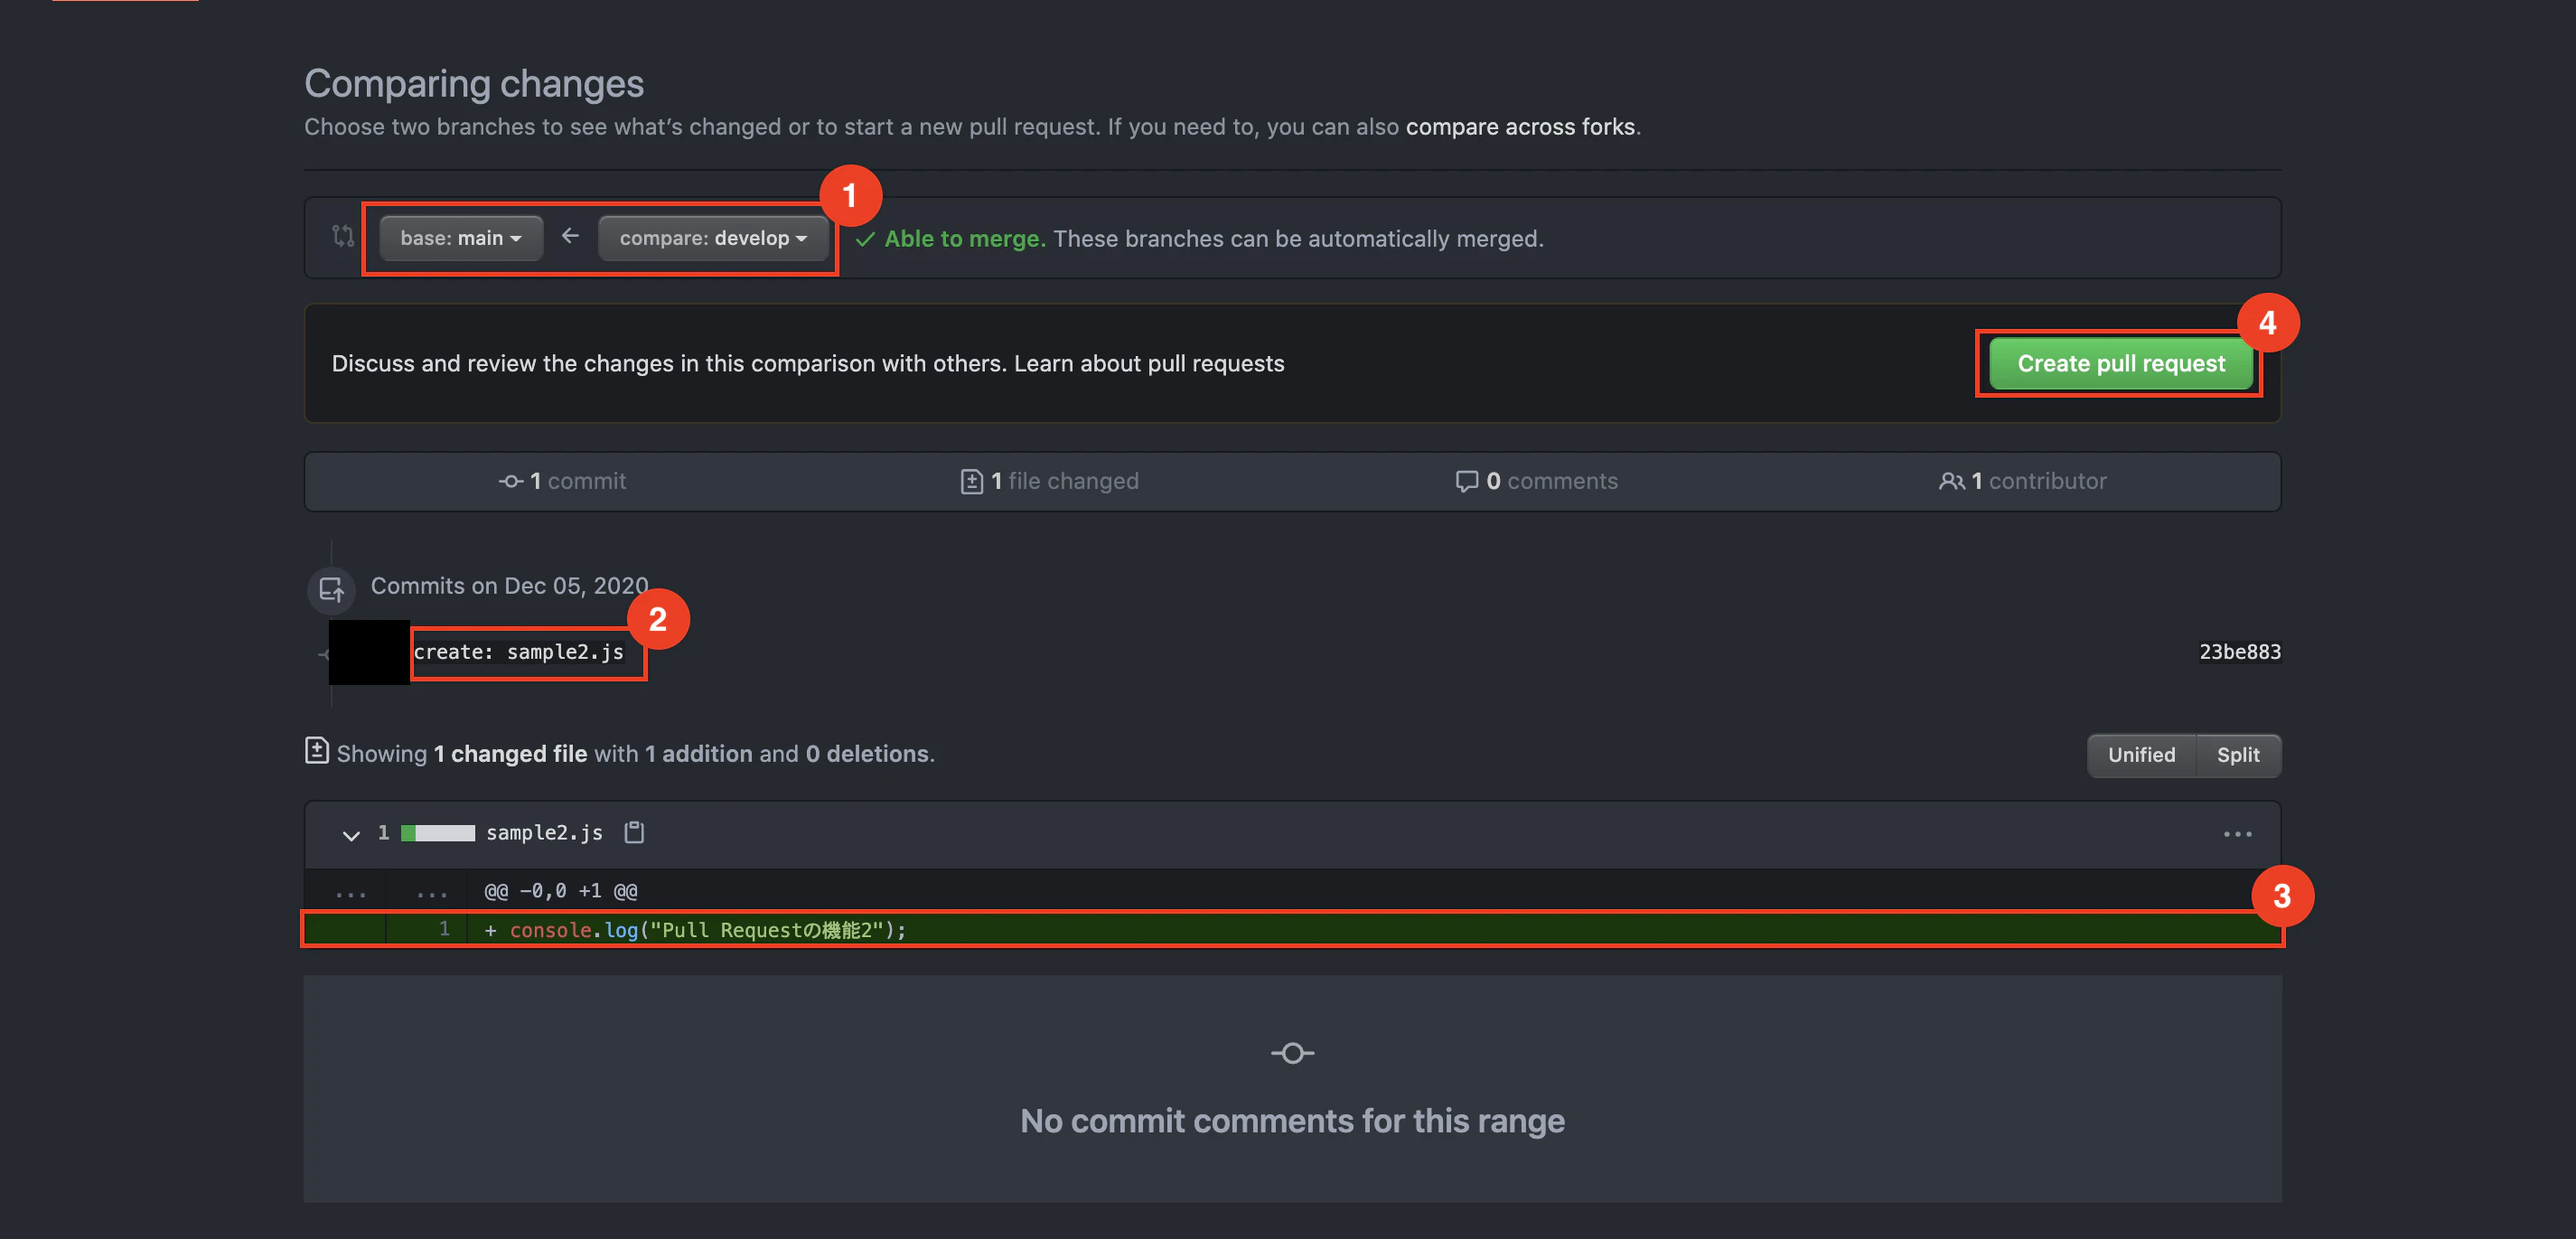The width and height of the screenshot is (2576, 1239).
Task: Copy sample2.js file path clipboard icon
Action: point(634,832)
